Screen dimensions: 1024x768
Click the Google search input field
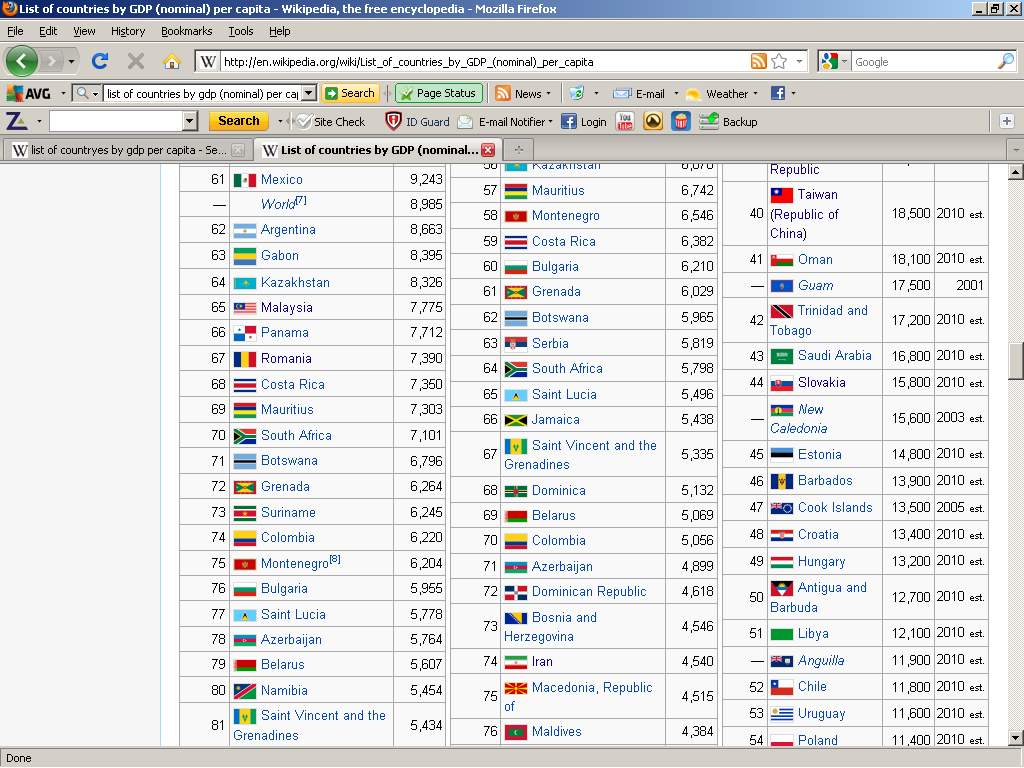pyautogui.click(x=920, y=61)
